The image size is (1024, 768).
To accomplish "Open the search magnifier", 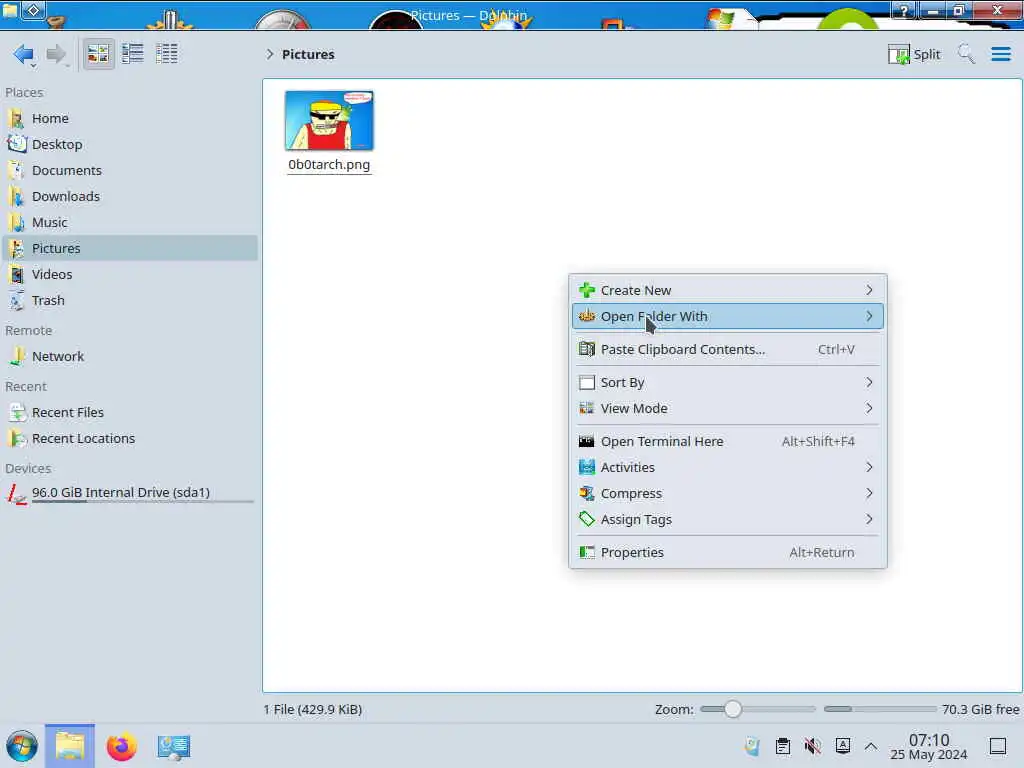I will pos(966,54).
